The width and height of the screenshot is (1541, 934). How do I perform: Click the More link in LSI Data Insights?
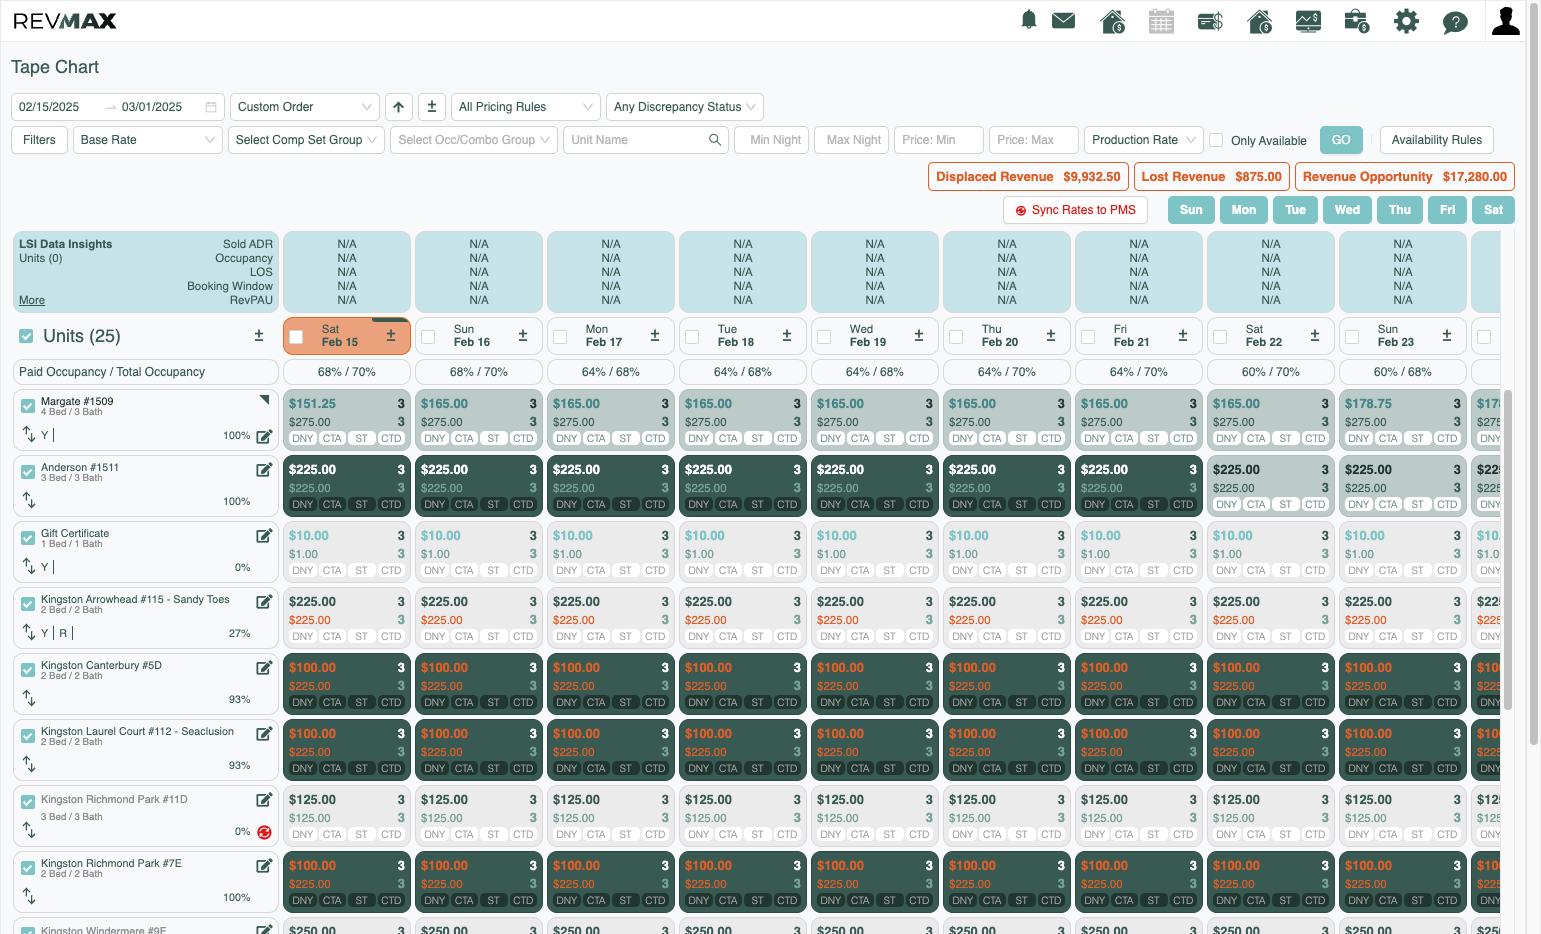coord(32,300)
